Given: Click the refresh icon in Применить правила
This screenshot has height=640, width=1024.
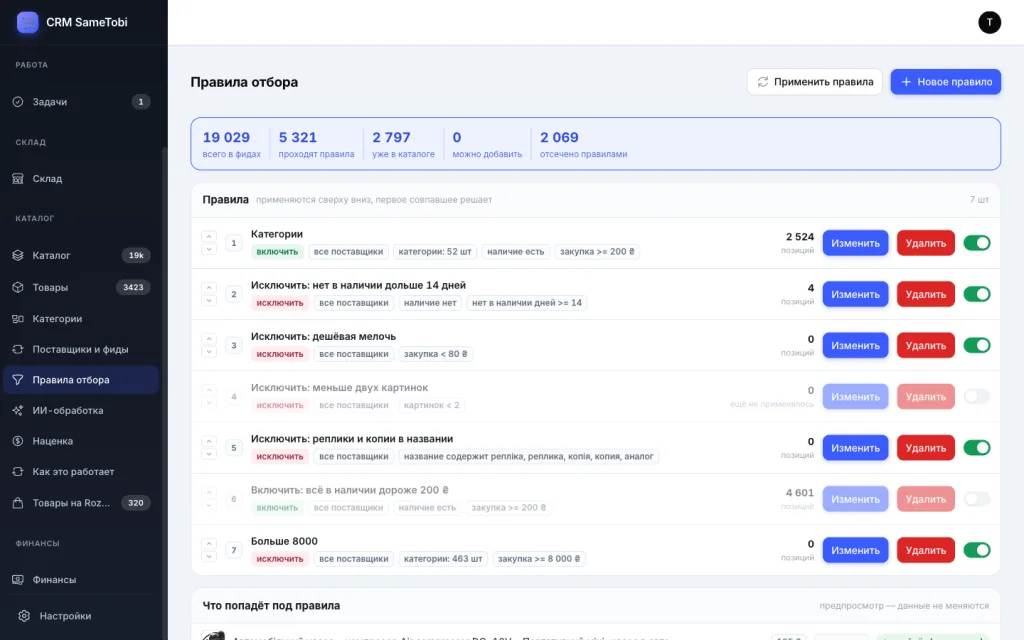Looking at the screenshot, I should (x=762, y=82).
